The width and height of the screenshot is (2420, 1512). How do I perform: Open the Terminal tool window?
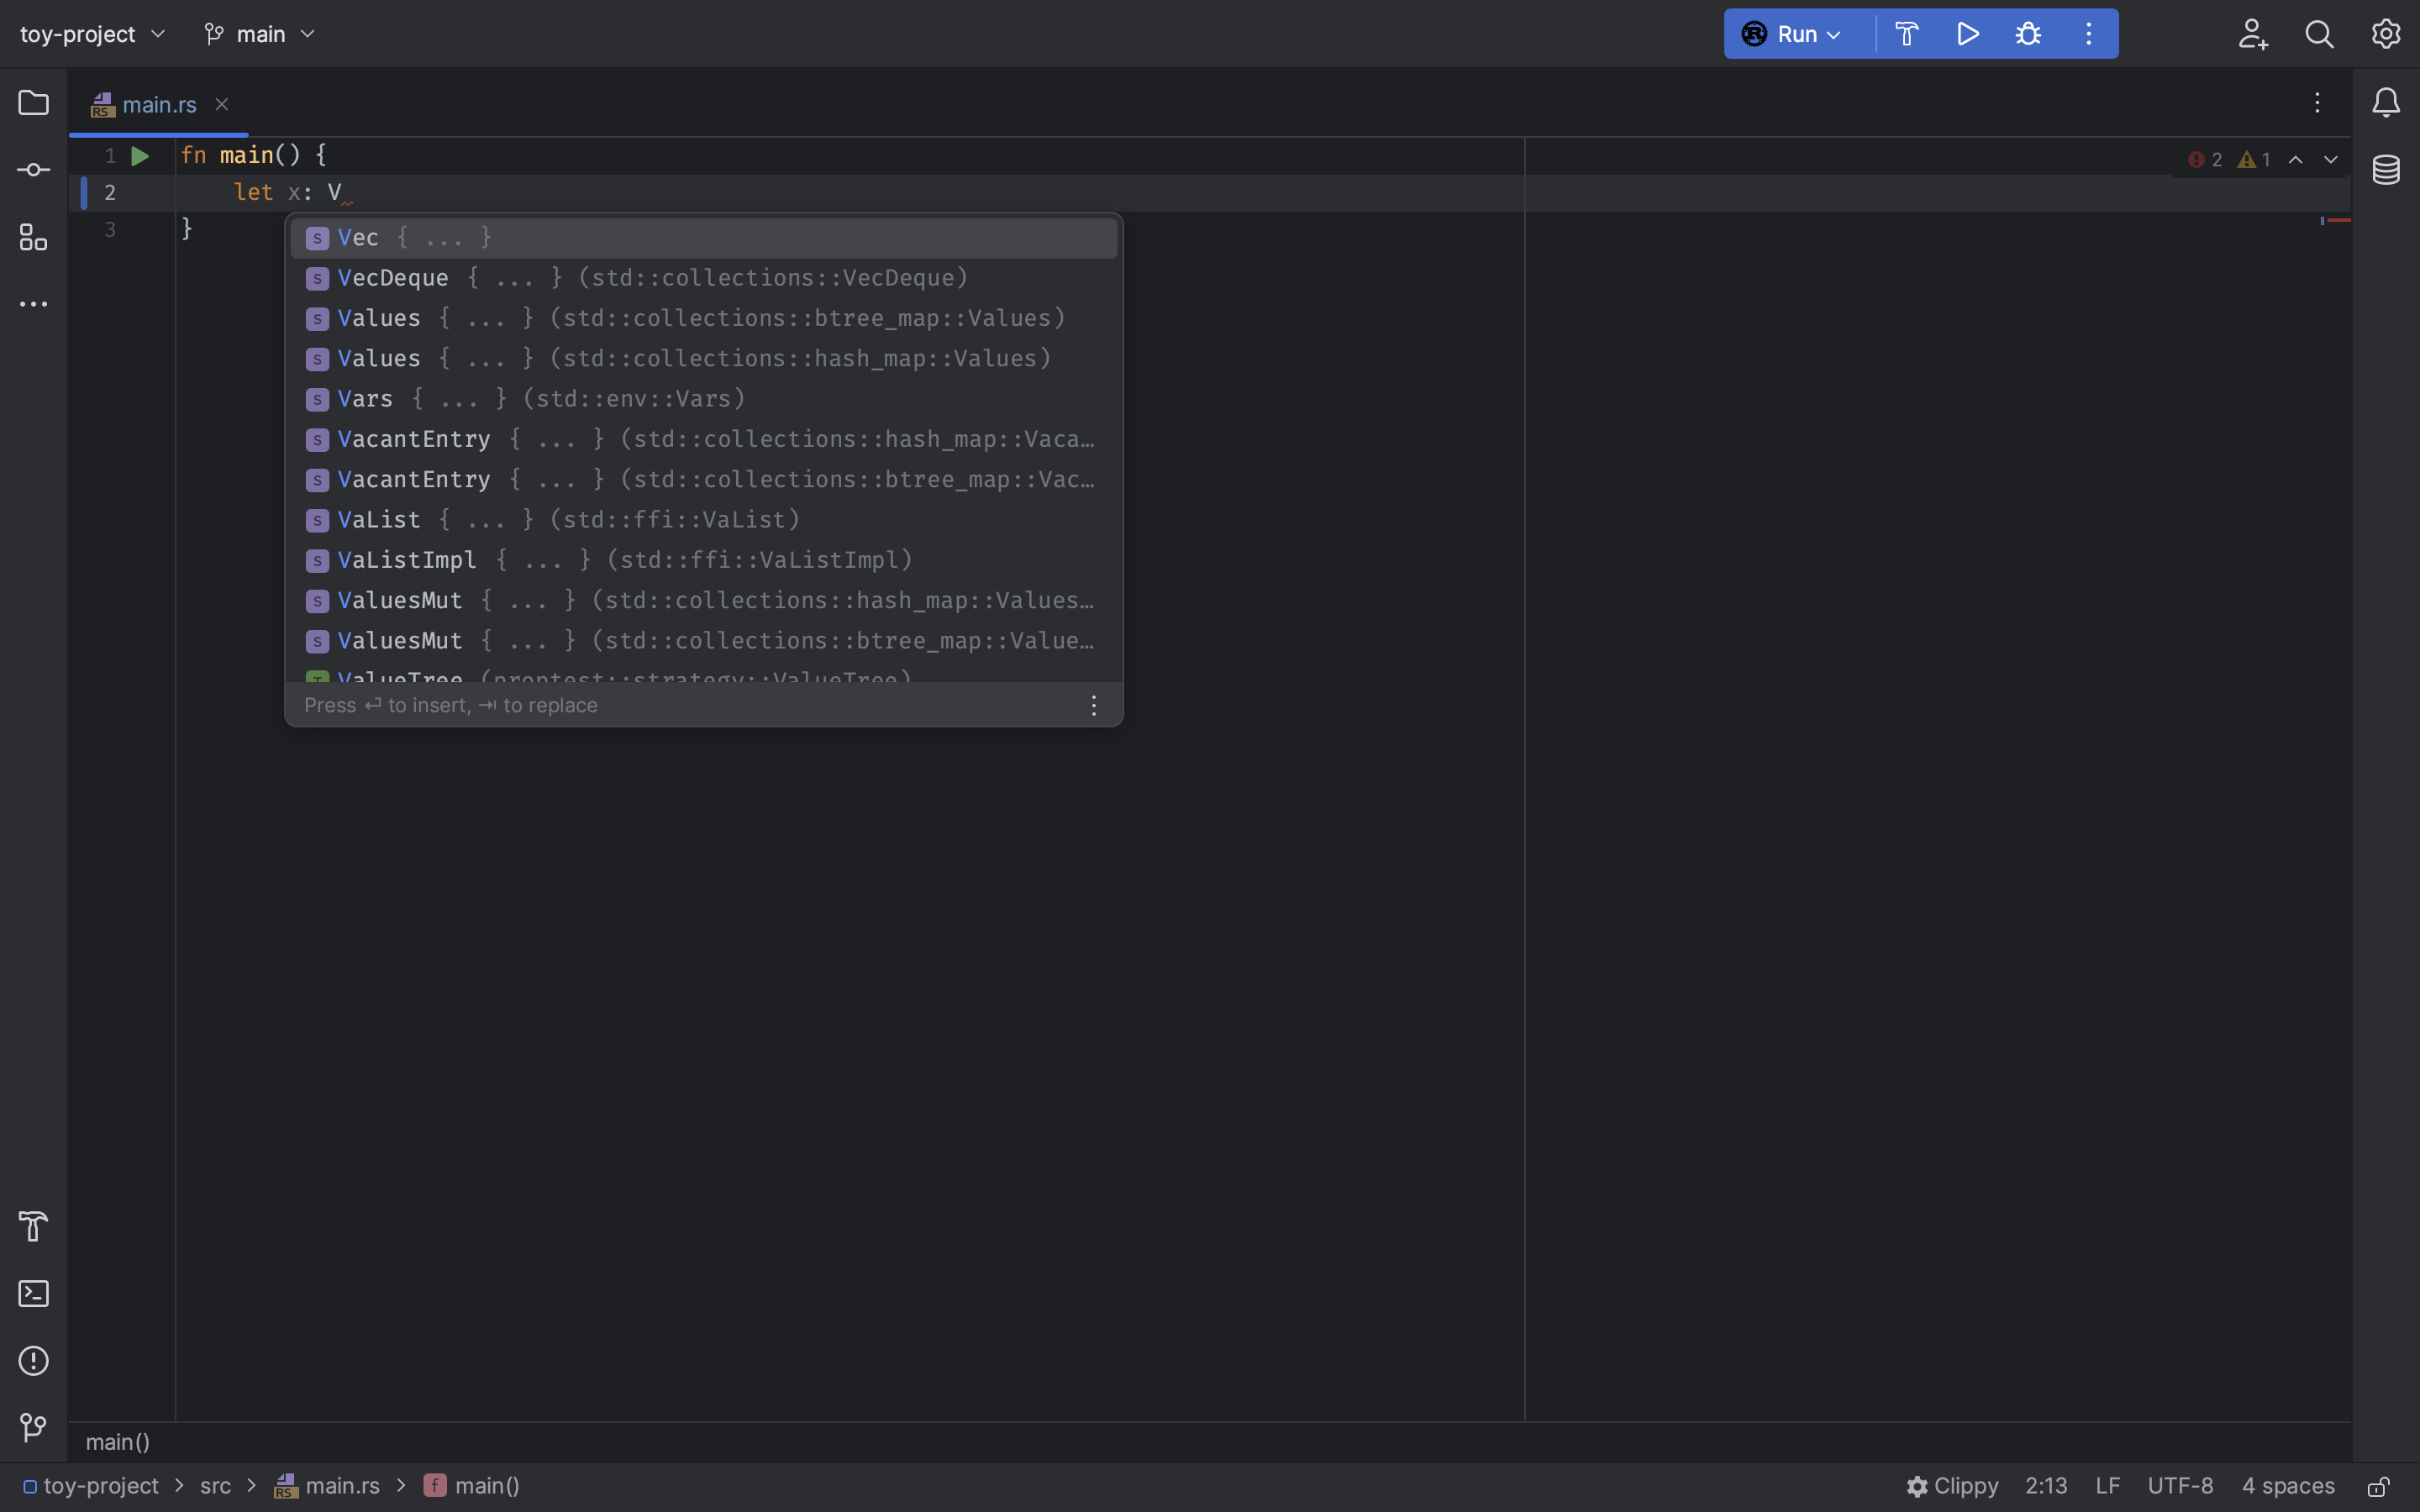[x=33, y=1294]
